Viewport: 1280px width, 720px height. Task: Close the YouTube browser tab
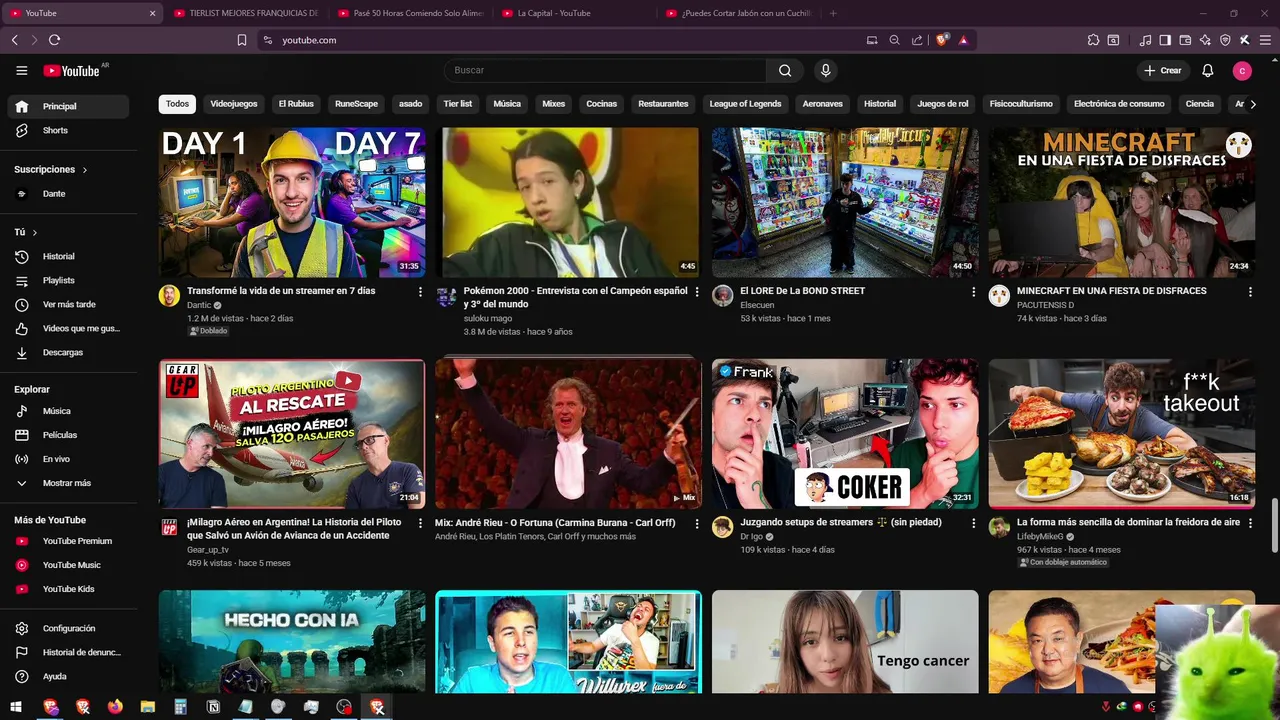coord(152,13)
